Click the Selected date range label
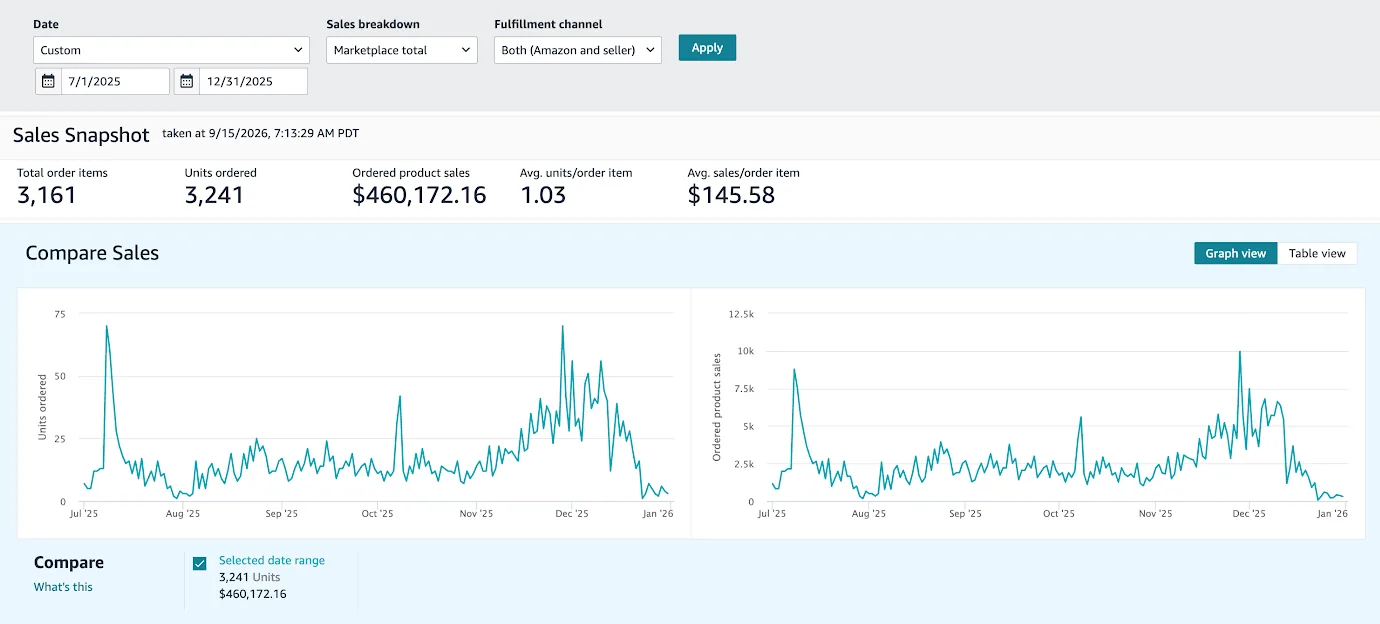 pos(272,560)
